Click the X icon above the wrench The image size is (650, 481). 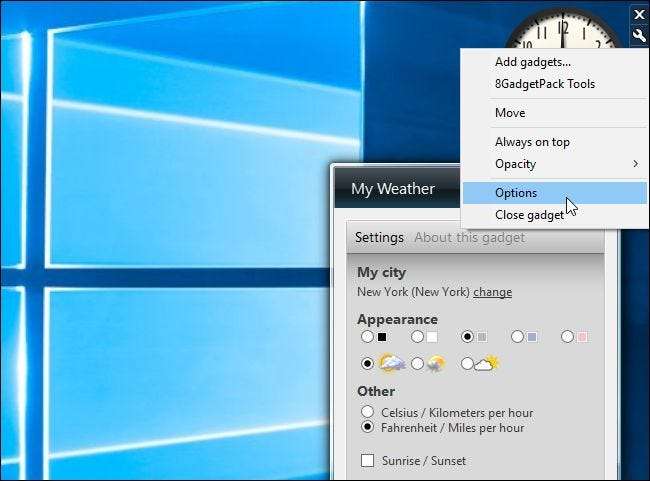point(639,15)
